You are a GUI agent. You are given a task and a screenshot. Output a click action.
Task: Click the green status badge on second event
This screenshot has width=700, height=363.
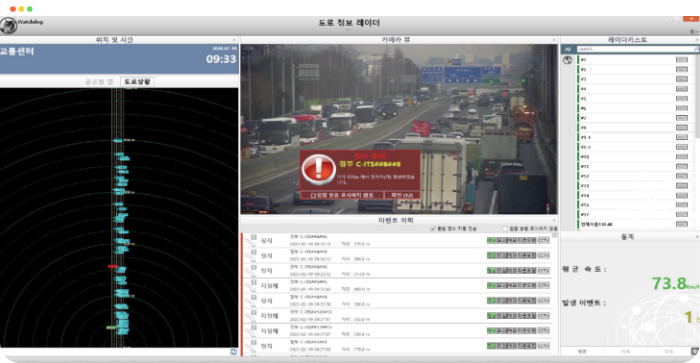click(x=491, y=255)
